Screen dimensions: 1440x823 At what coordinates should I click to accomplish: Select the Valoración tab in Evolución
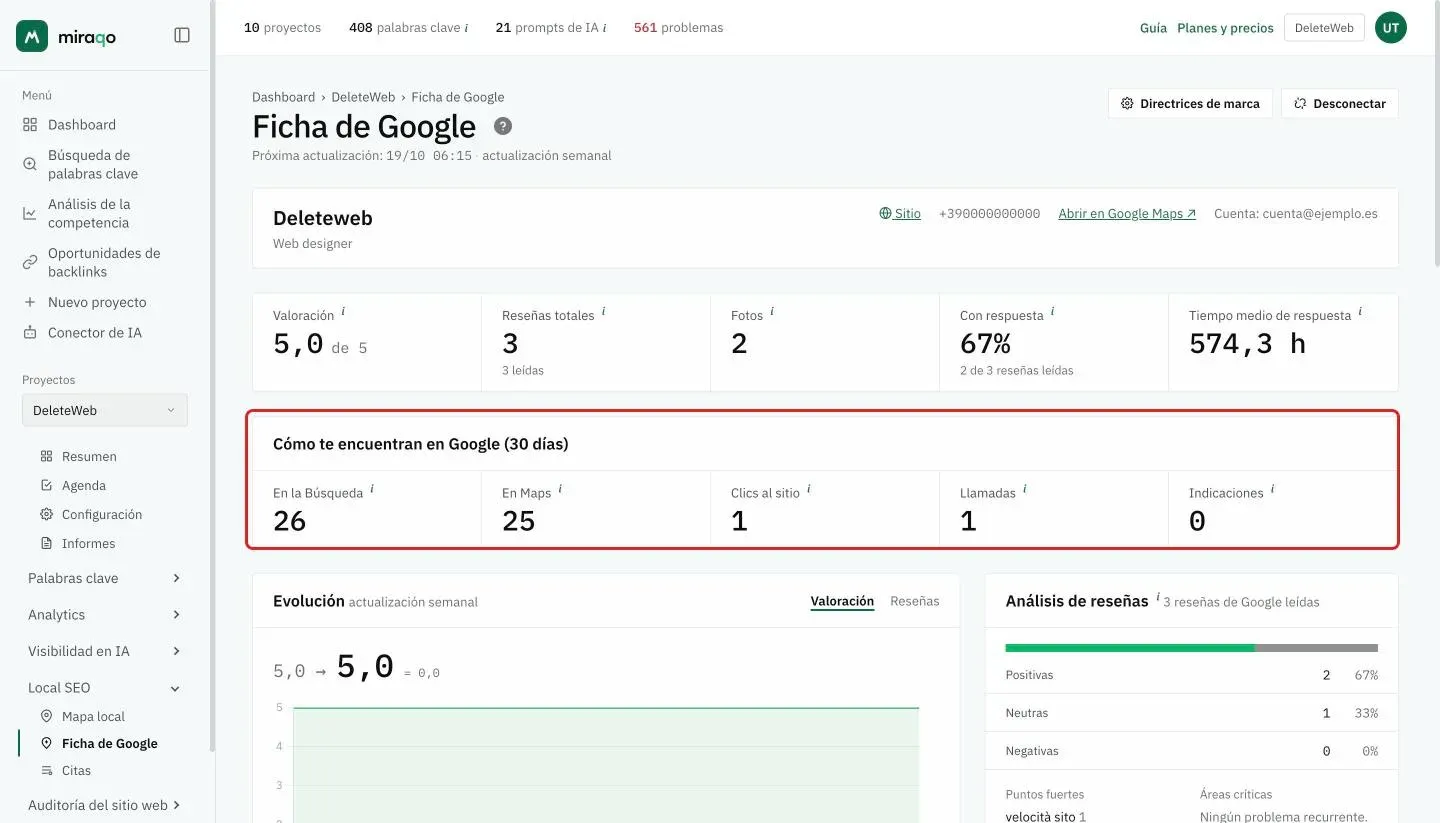click(842, 601)
